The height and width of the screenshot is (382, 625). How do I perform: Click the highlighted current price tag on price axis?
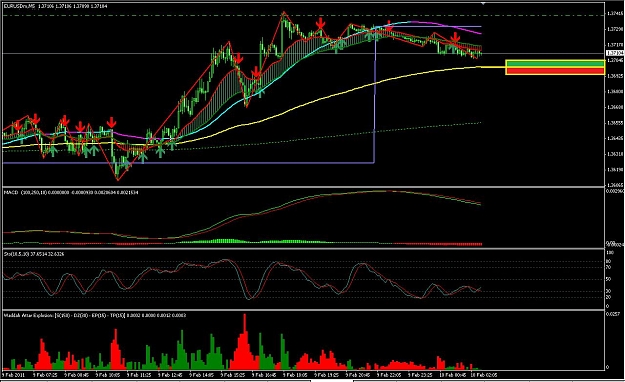click(x=614, y=53)
